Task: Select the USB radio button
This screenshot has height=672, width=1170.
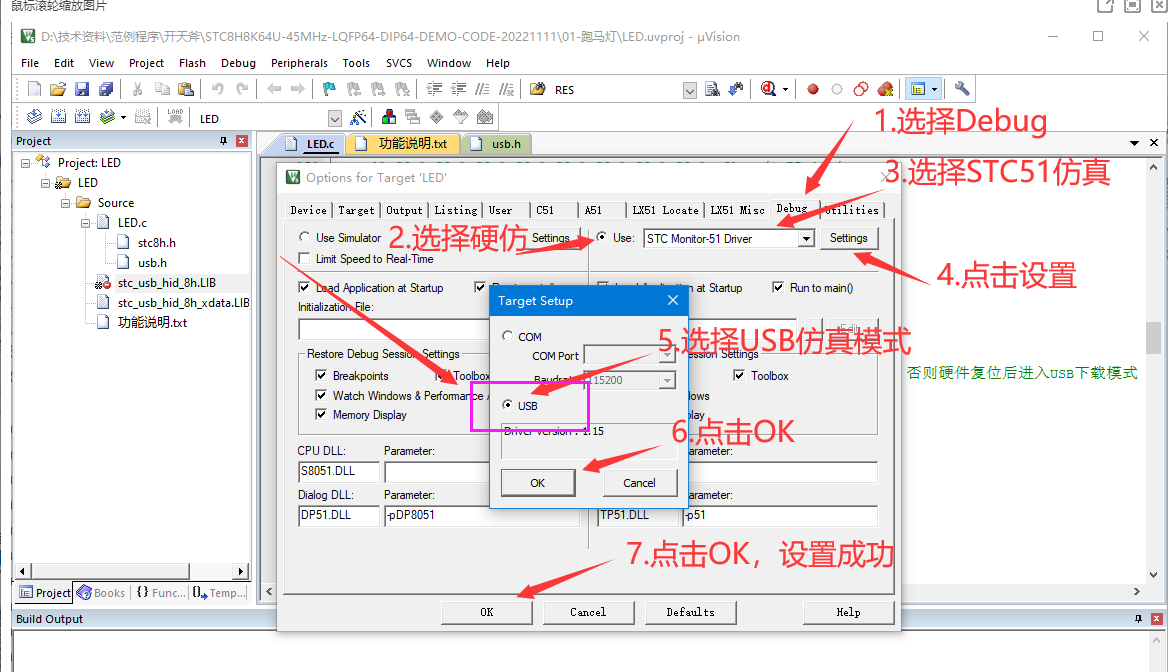Action: (508, 405)
